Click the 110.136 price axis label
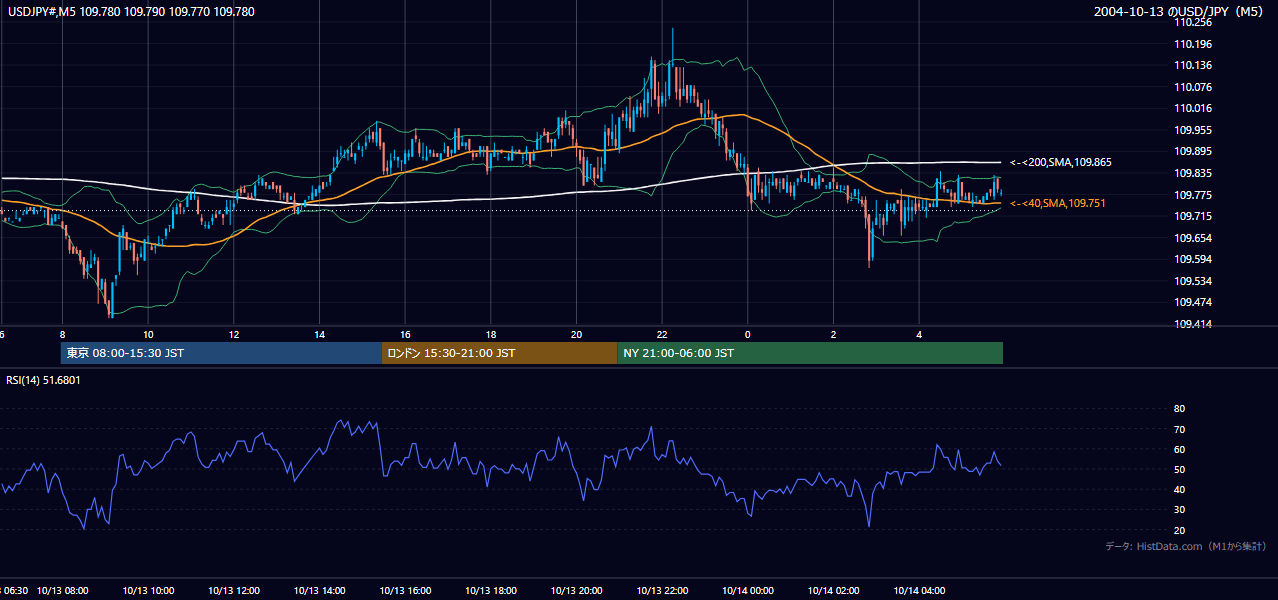Image resolution: width=1278 pixels, height=600 pixels. coord(1194,65)
